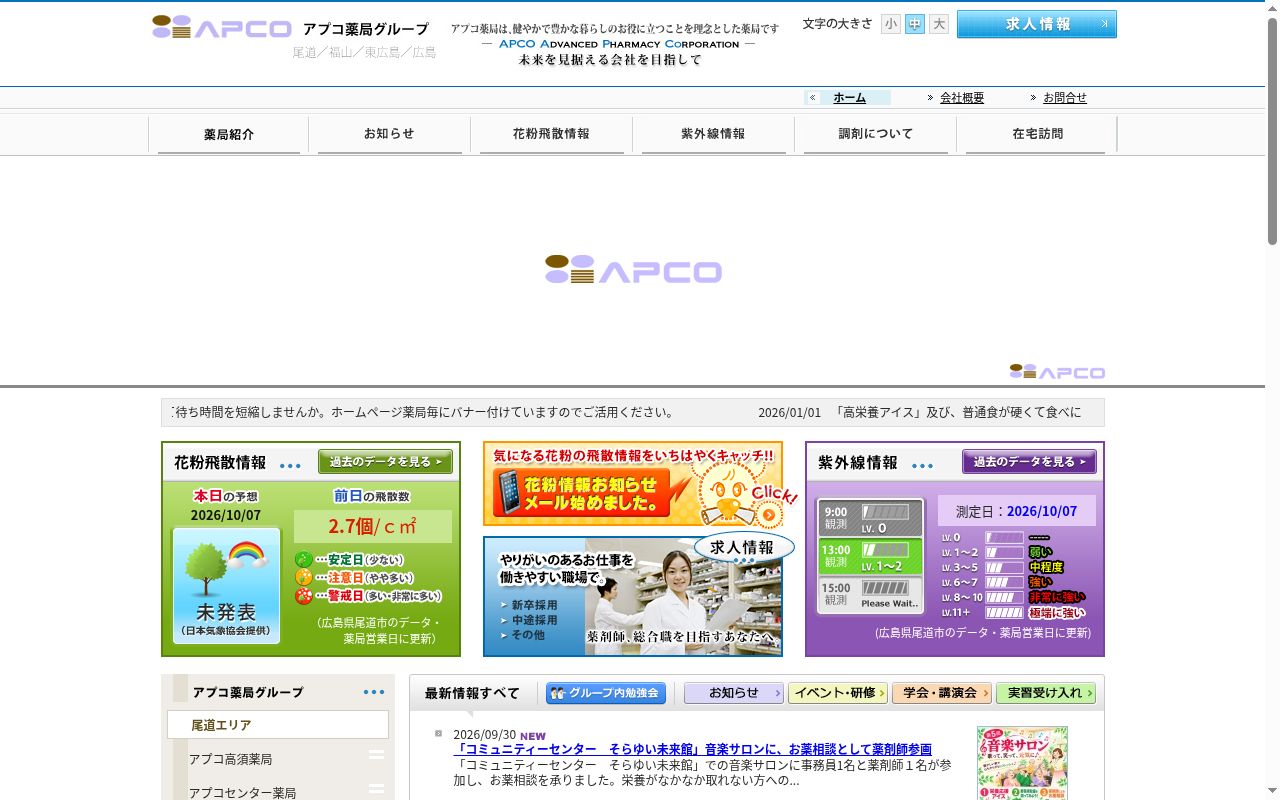Click the large APCO logo in the slideshow
Image resolution: width=1280 pixels, height=800 pixels.
[633, 270]
